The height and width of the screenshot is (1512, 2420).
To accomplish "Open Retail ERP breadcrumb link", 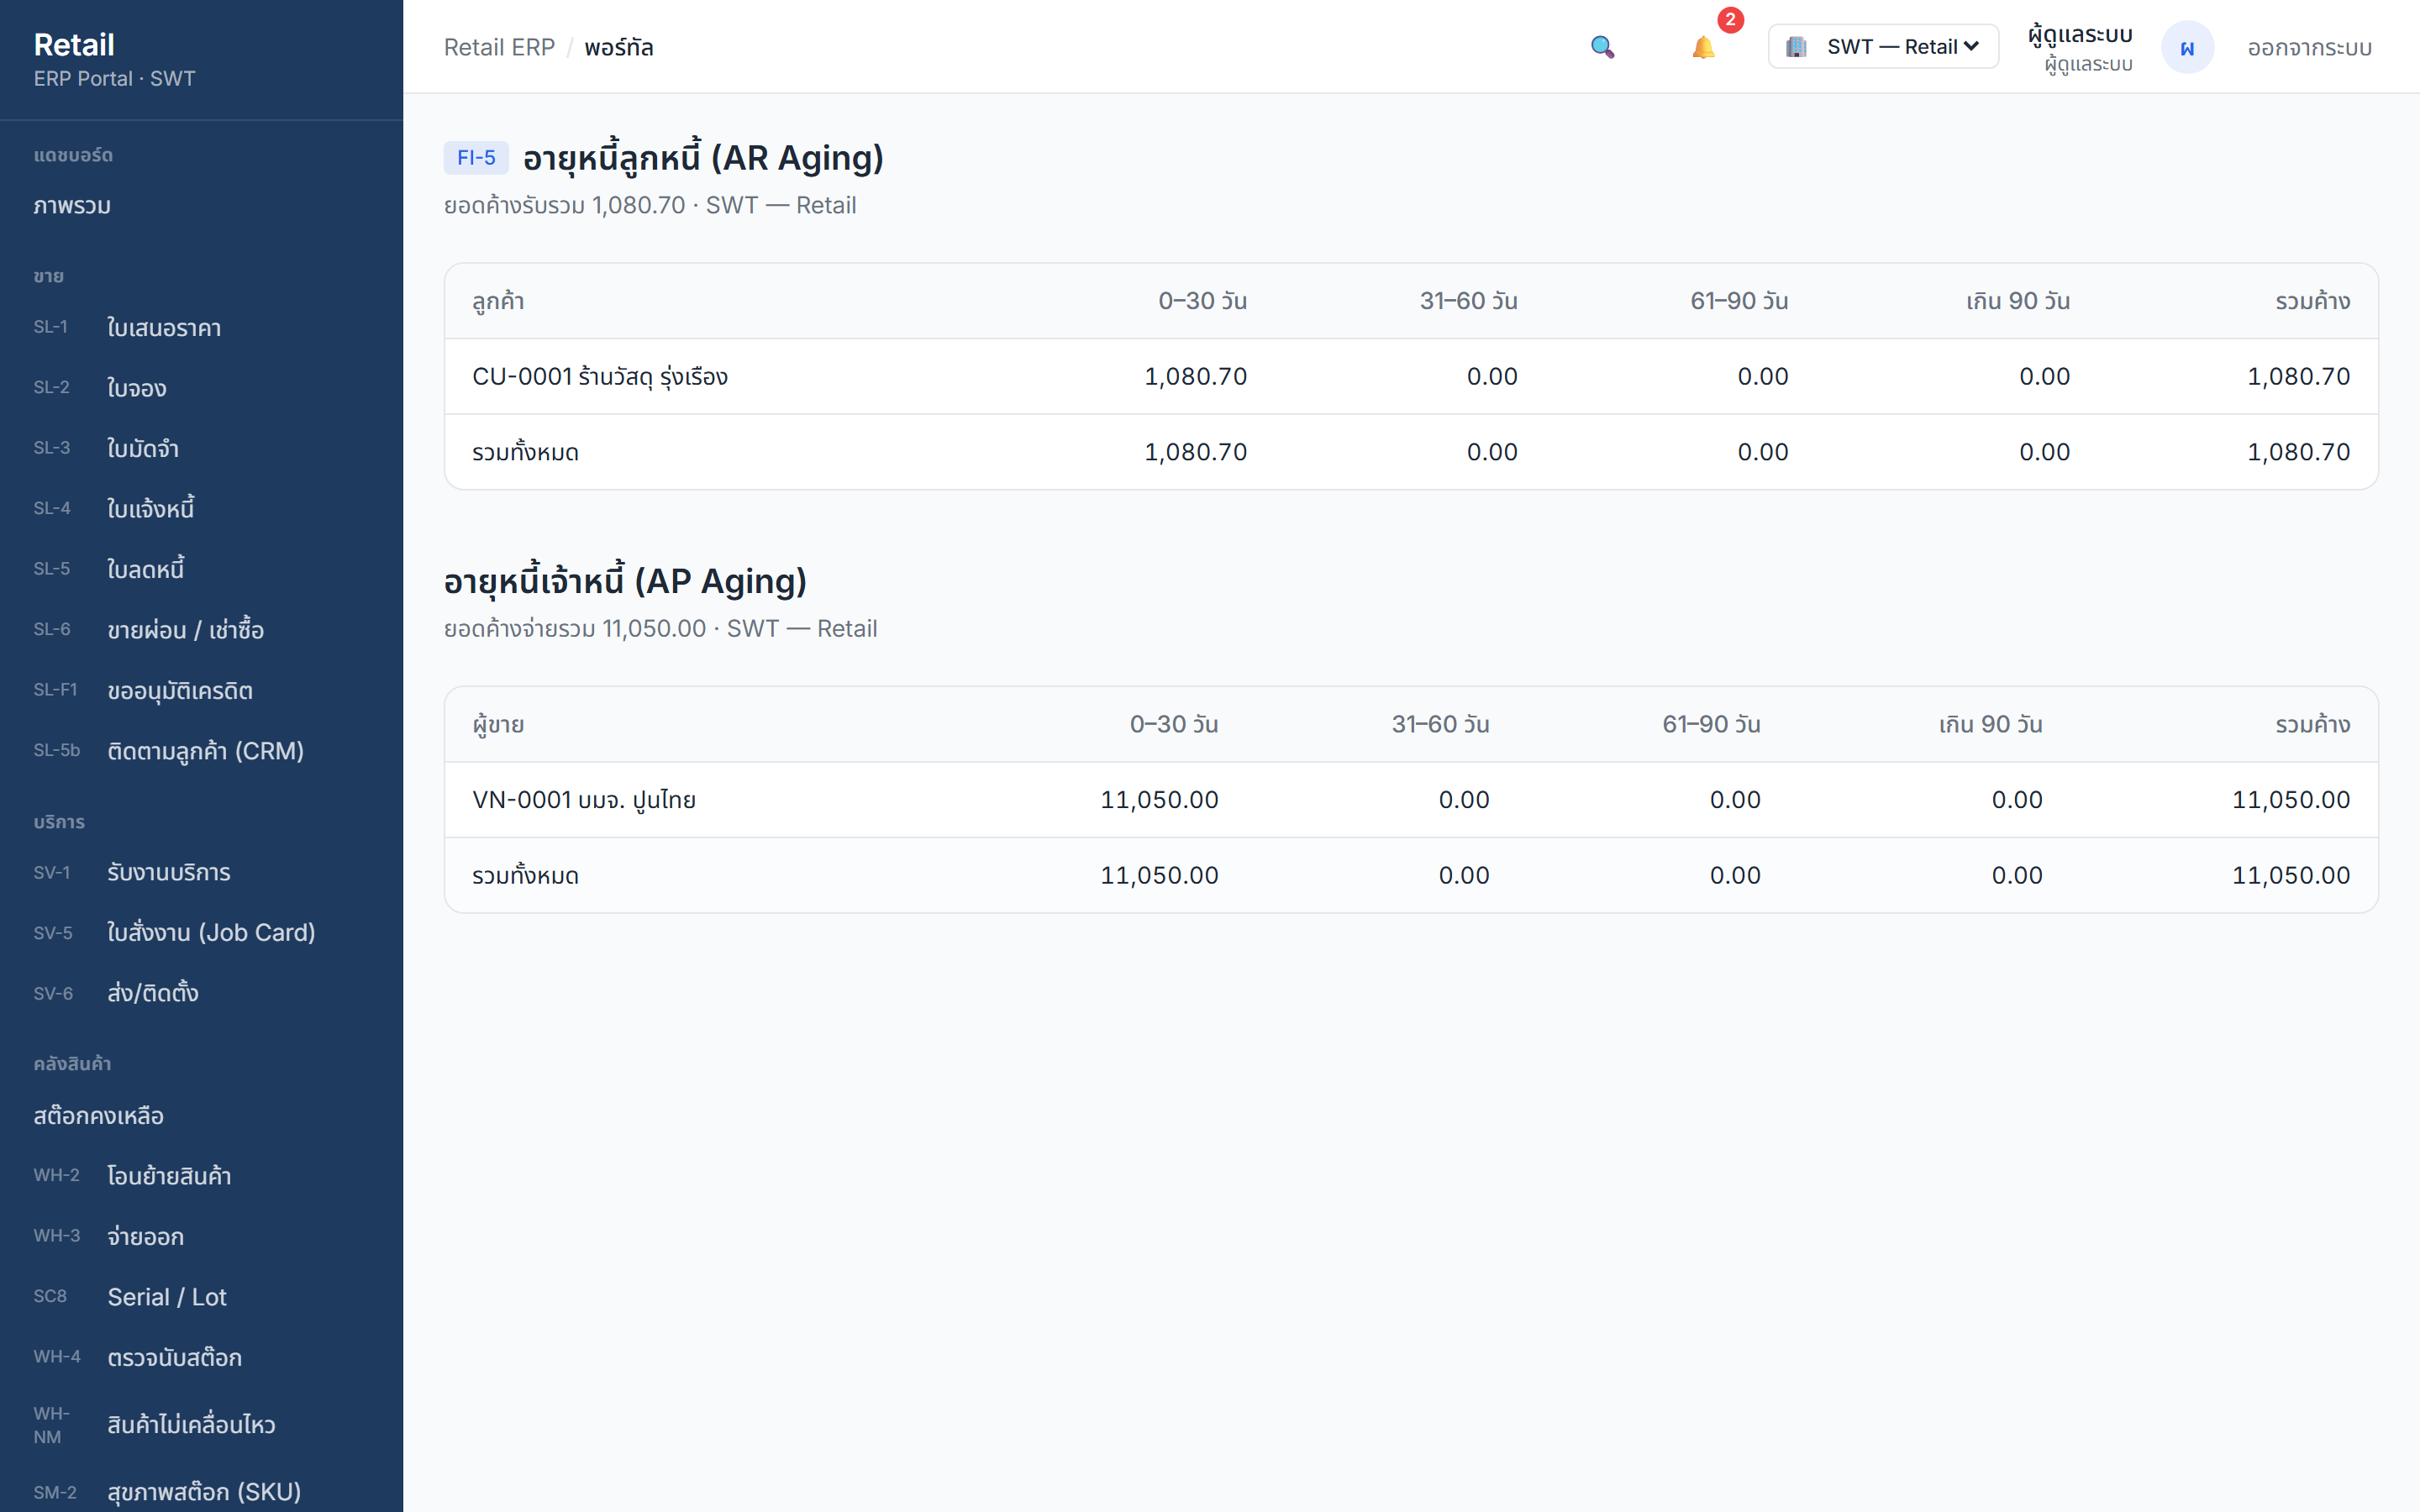I will 499,47.
